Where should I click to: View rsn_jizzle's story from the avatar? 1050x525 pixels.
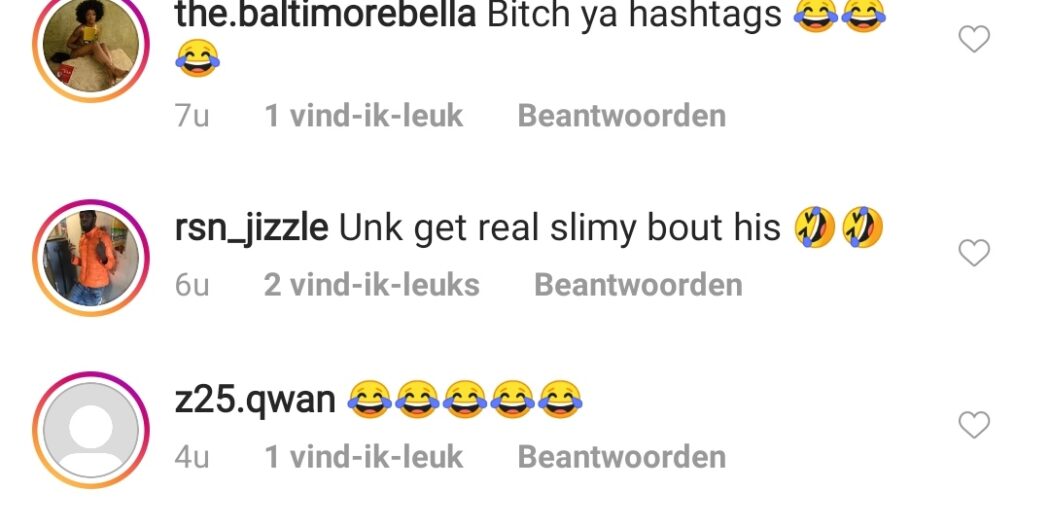pos(91,258)
